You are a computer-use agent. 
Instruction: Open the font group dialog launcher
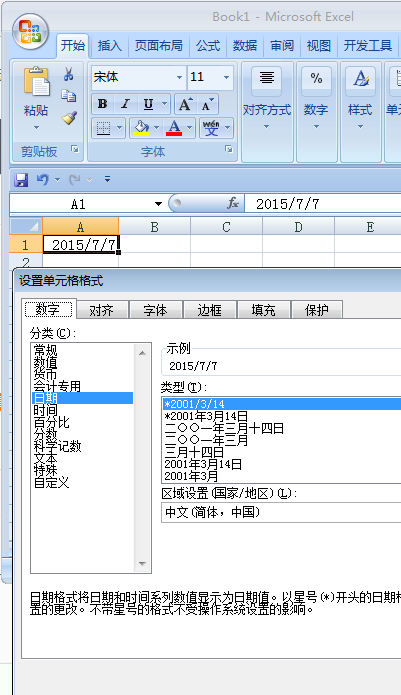click(229, 149)
